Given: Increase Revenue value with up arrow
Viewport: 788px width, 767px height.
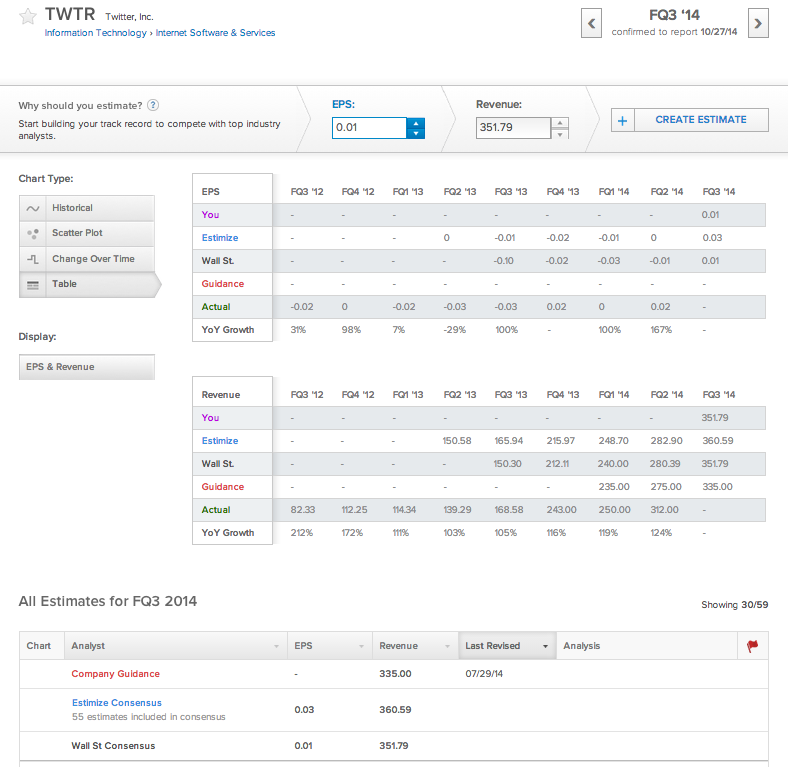Looking at the screenshot, I should [560, 123].
